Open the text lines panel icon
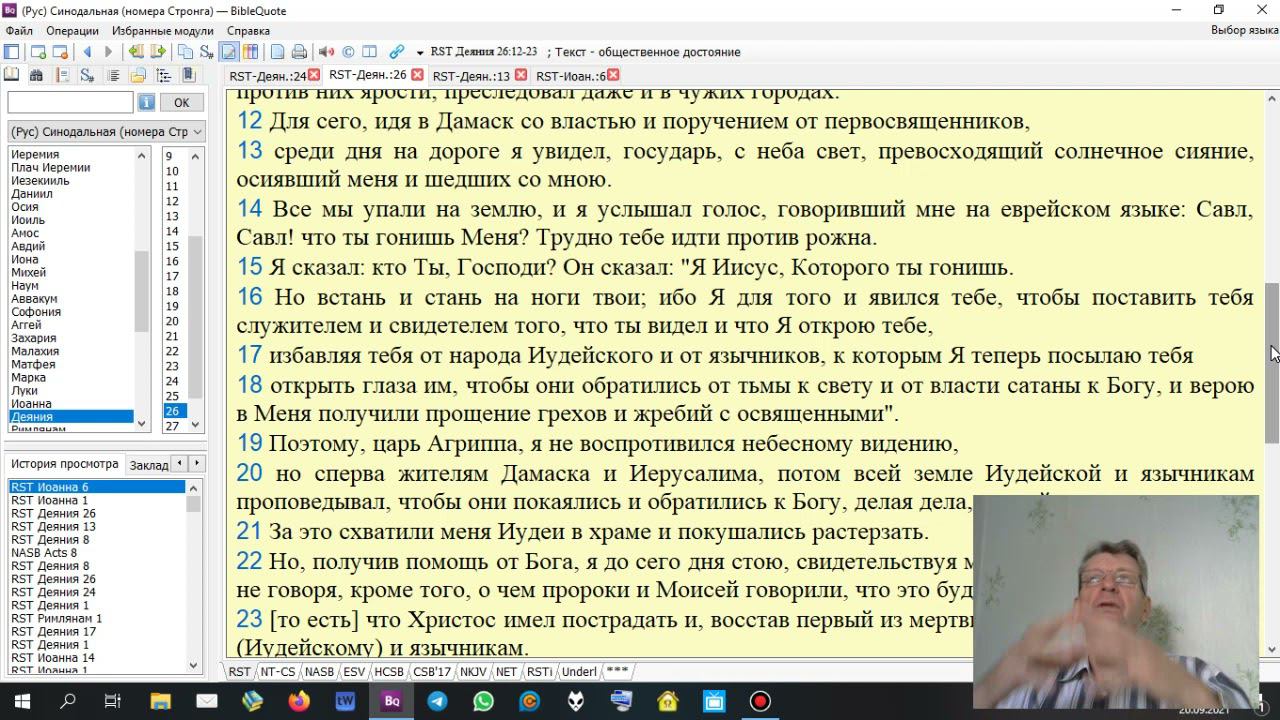This screenshot has width=1280, height=720. tap(113, 76)
